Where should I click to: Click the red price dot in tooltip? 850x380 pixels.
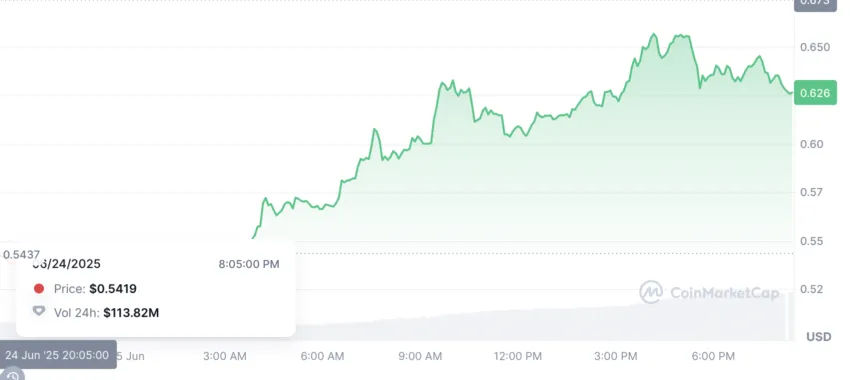pos(38,289)
